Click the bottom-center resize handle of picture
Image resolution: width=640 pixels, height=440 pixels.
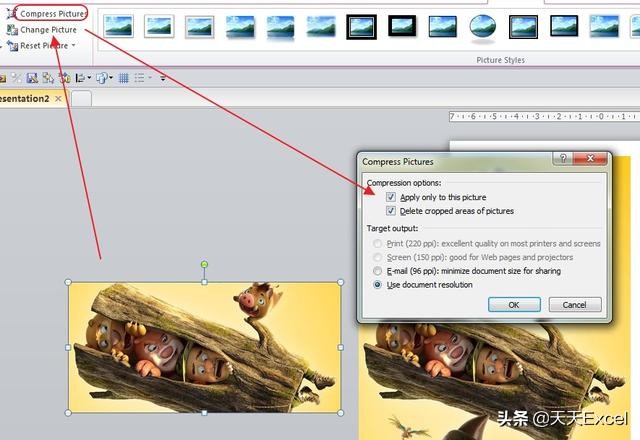(x=204, y=413)
